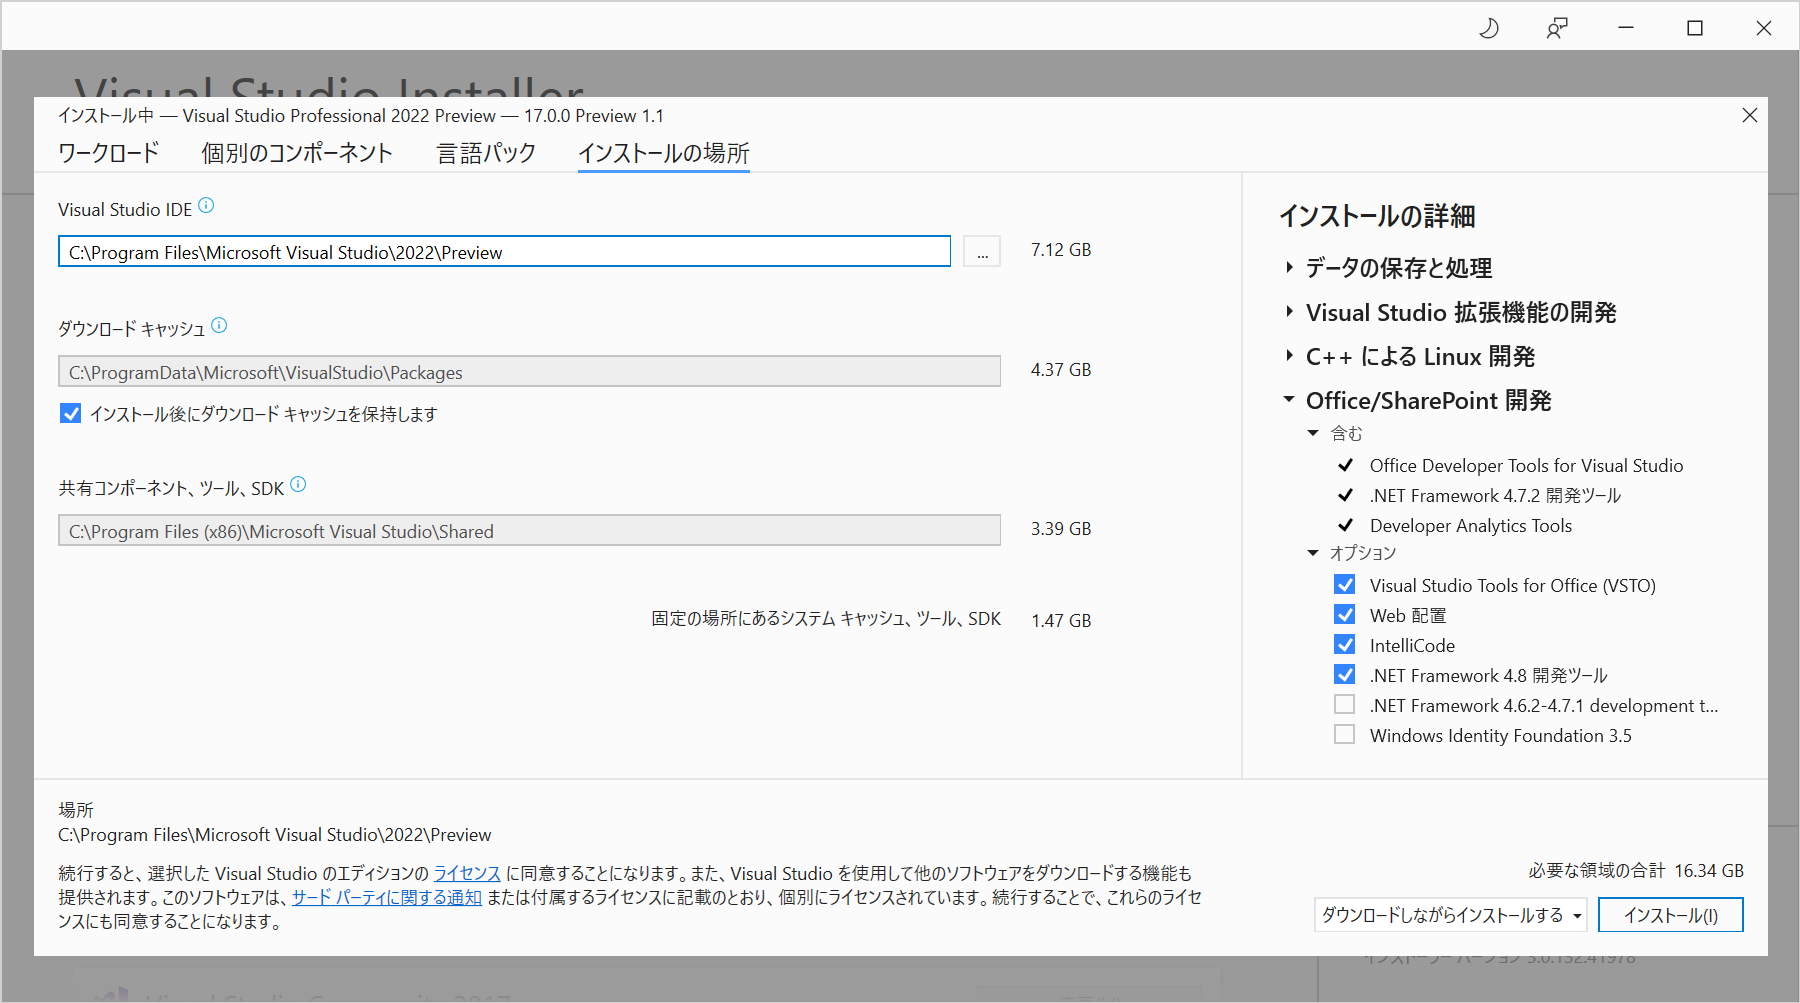Click the info icon beside ダウンロード キャッシュ

point(219,325)
